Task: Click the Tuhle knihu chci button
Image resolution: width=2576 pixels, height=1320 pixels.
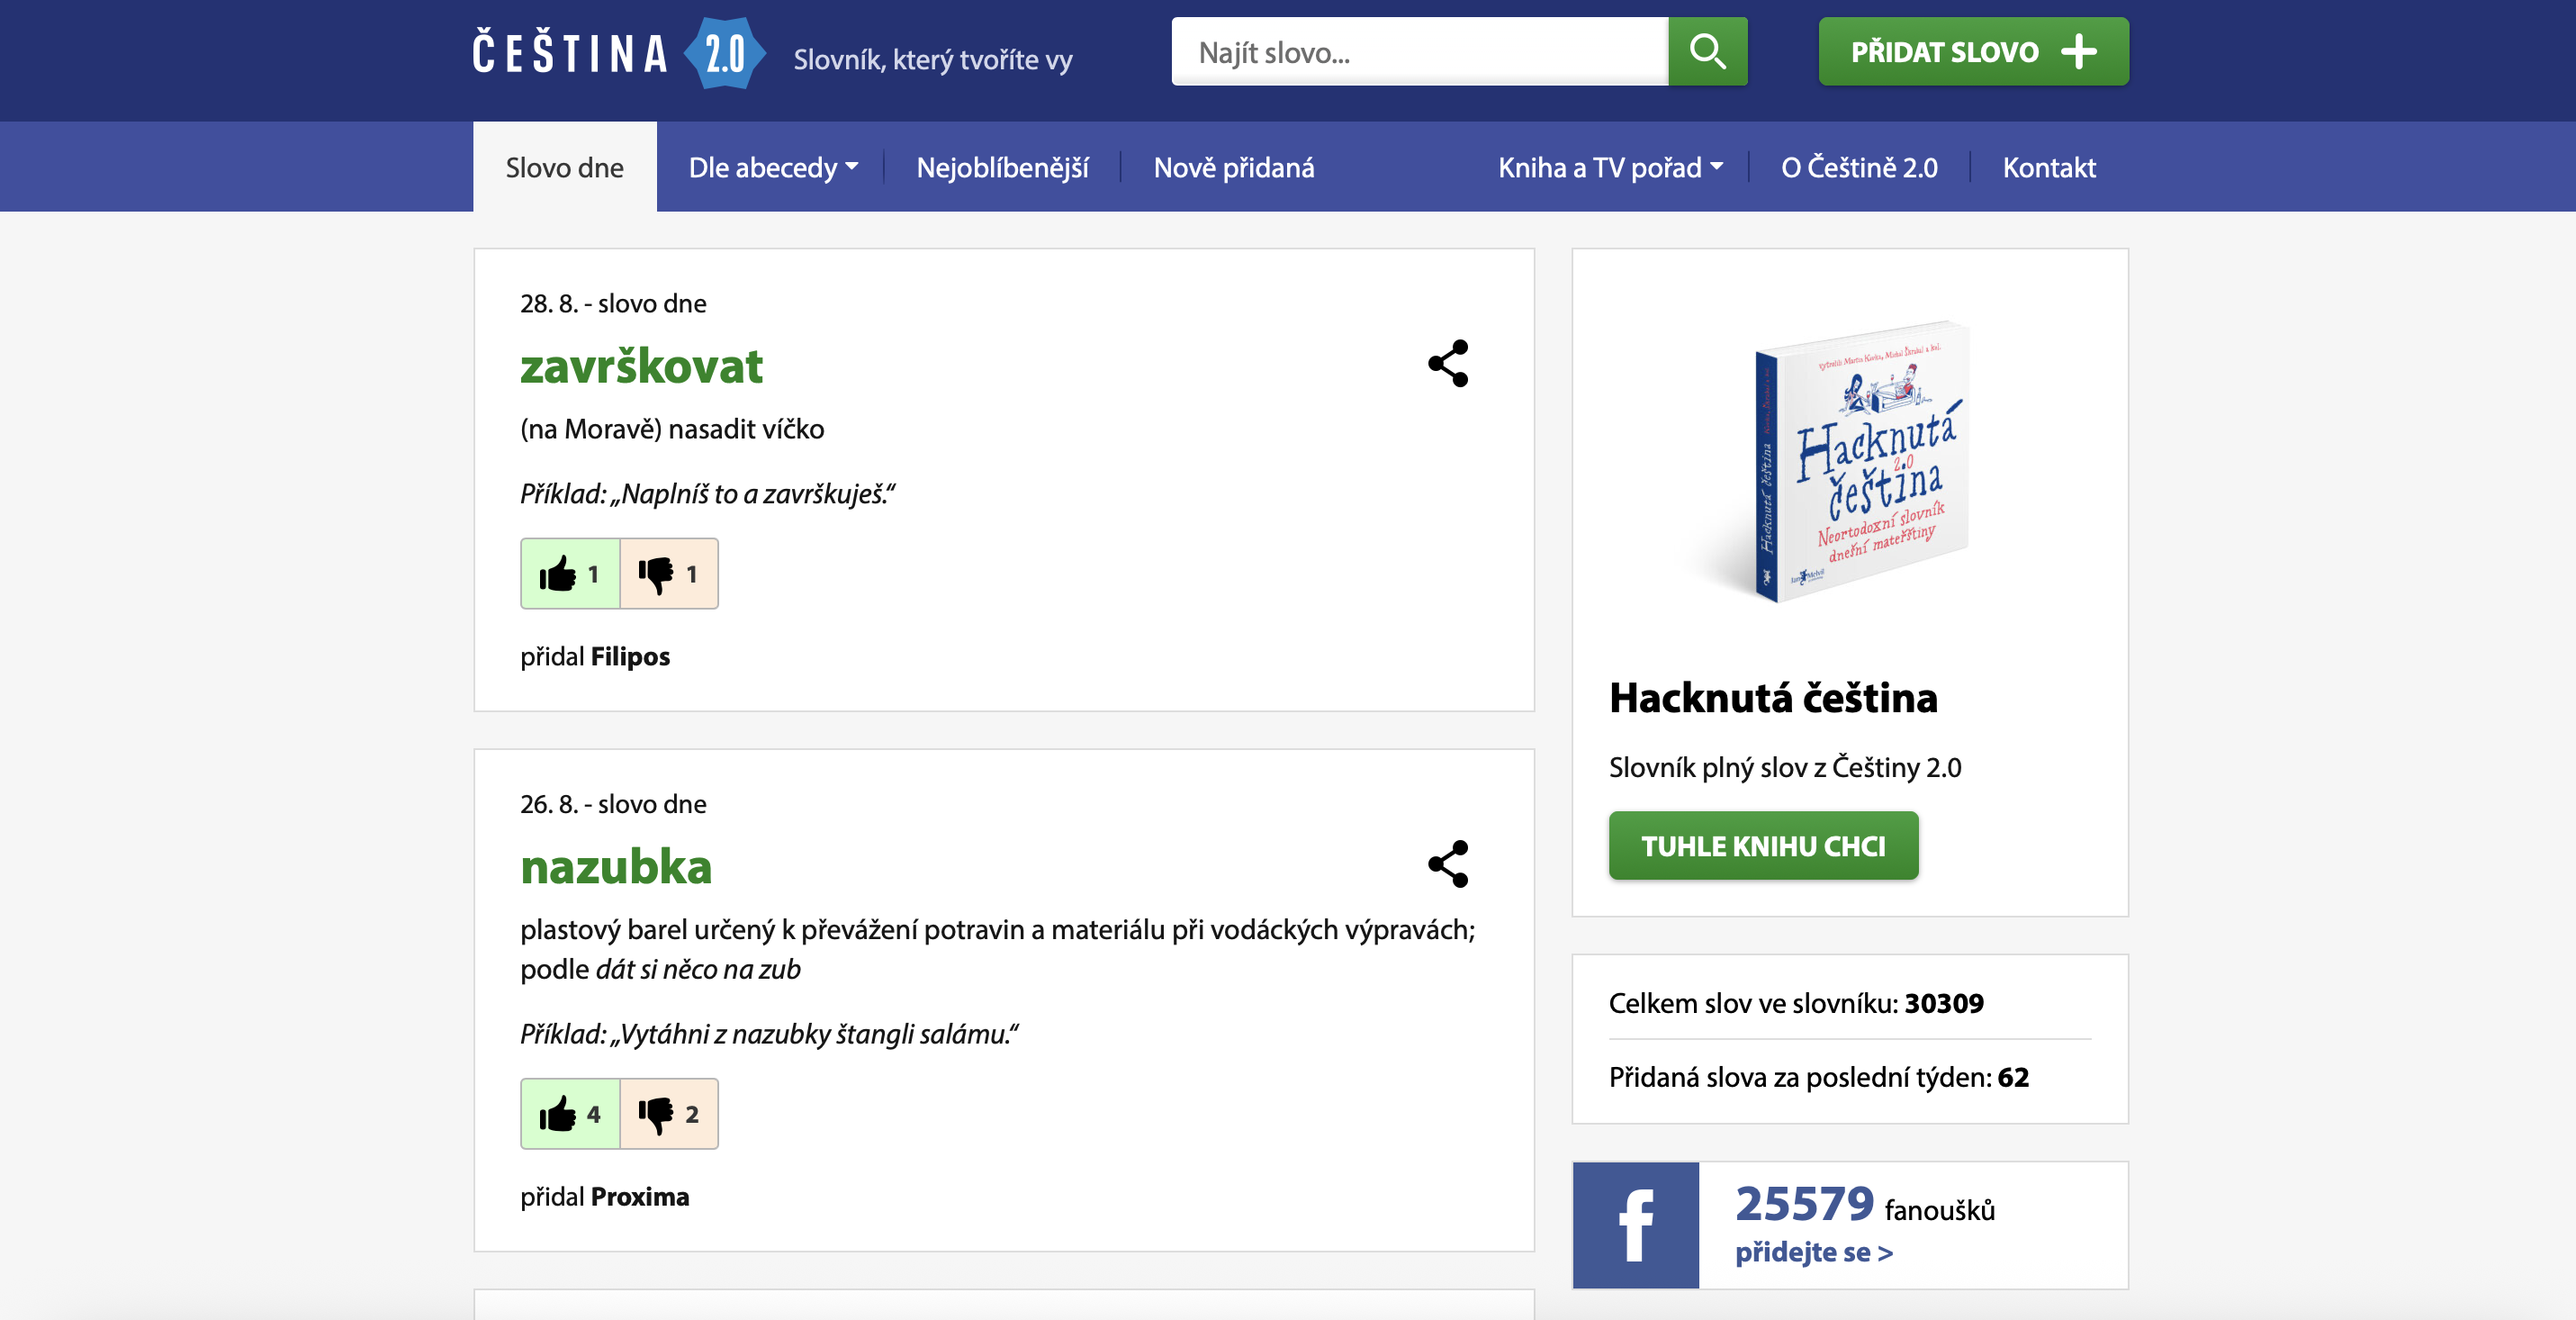Action: click(x=1763, y=845)
